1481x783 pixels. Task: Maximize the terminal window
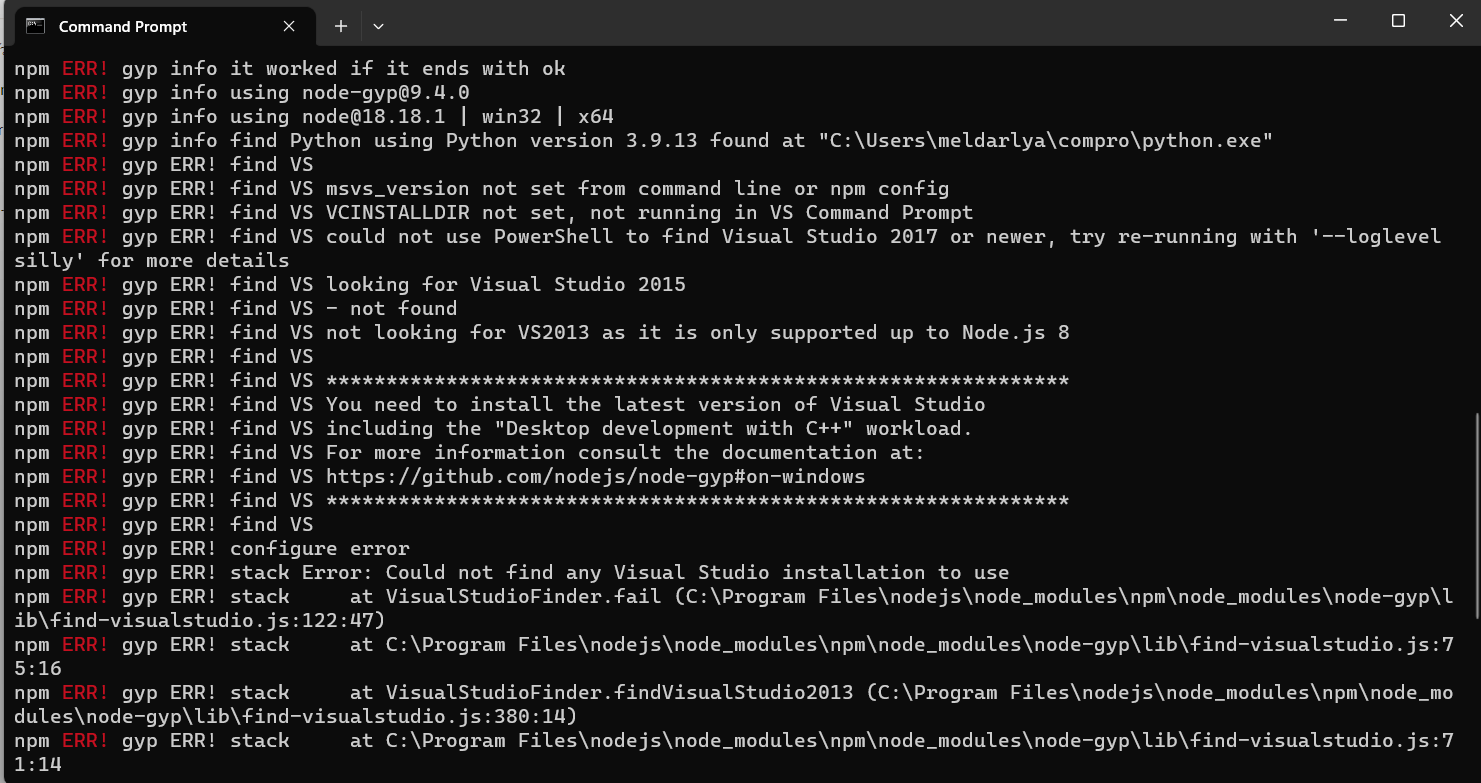coord(1399,21)
